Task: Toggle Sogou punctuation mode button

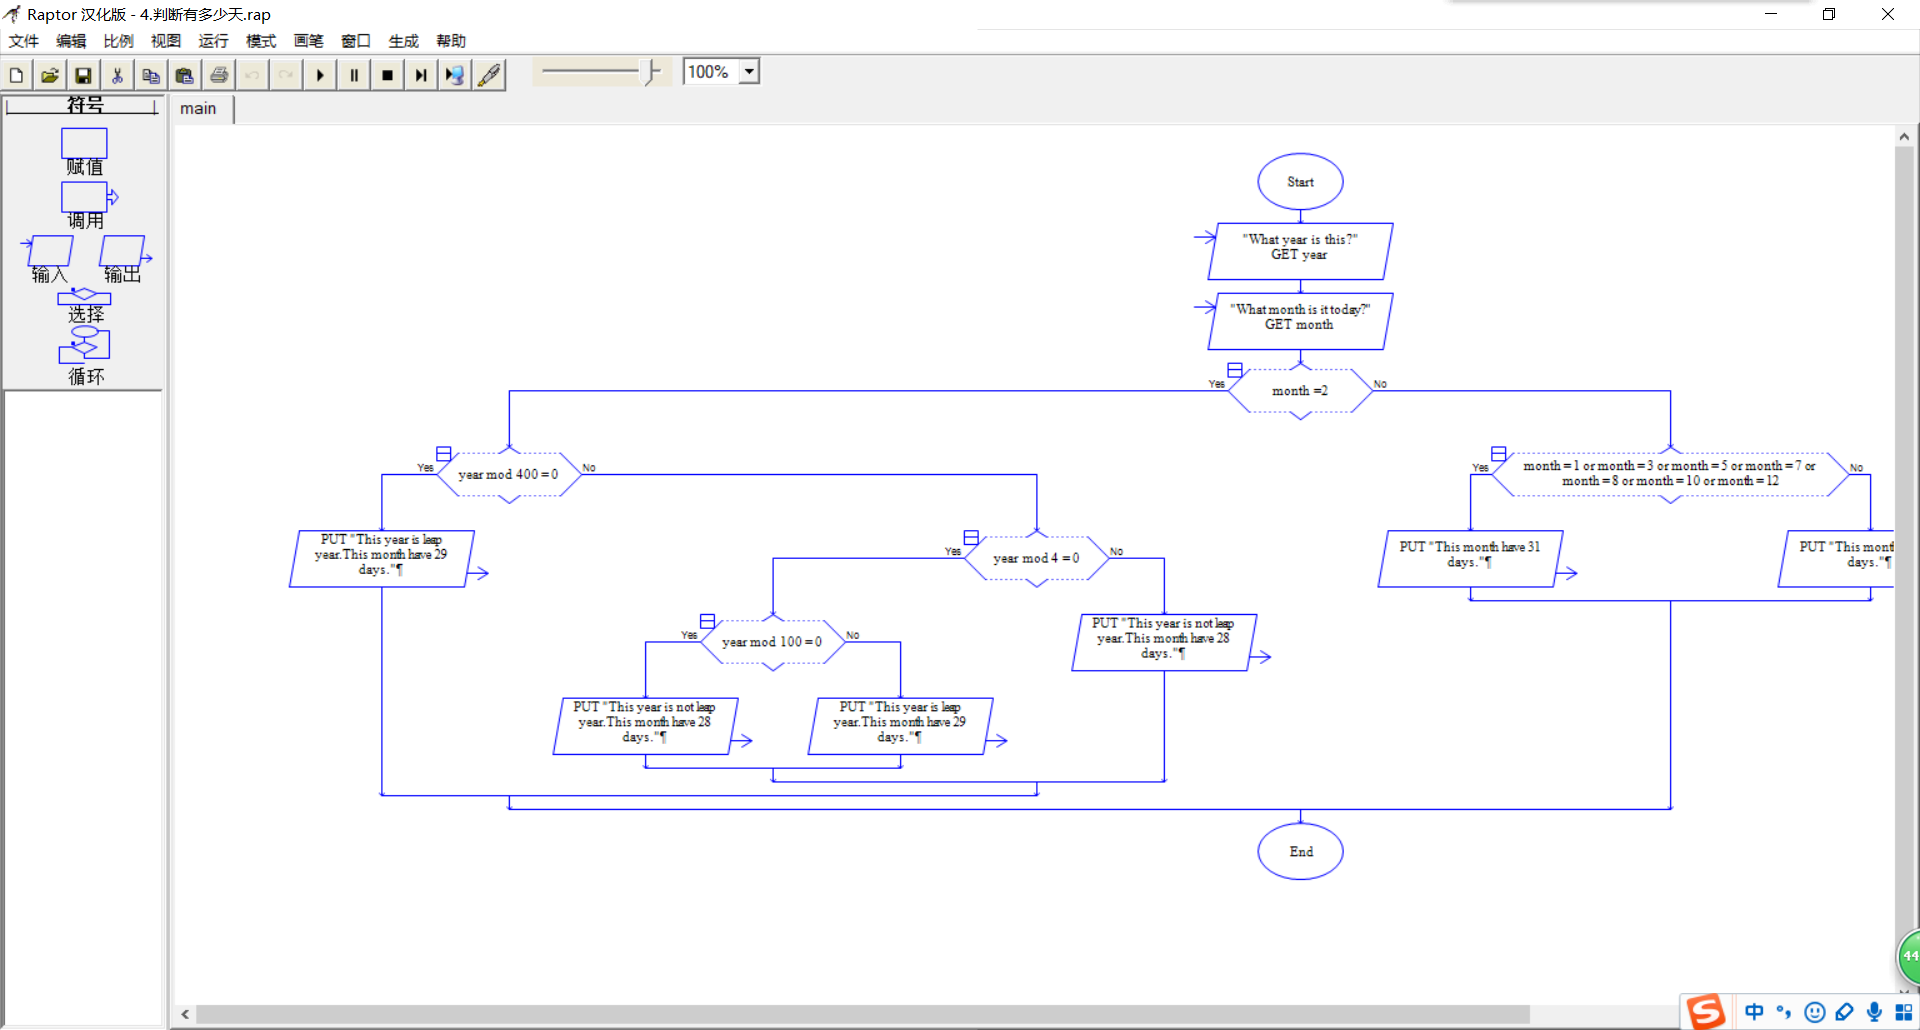Action: pos(1784,1012)
